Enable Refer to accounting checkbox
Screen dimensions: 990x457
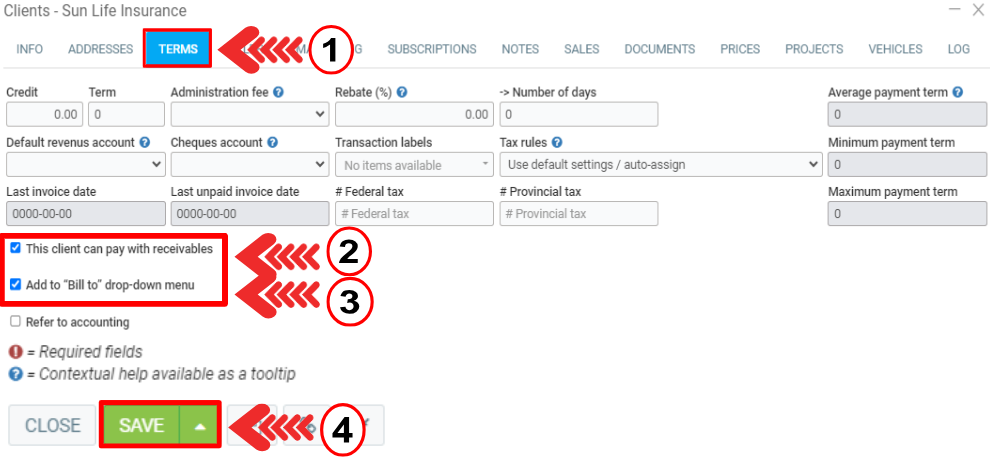pyautogui.click(x=16, y=322)
